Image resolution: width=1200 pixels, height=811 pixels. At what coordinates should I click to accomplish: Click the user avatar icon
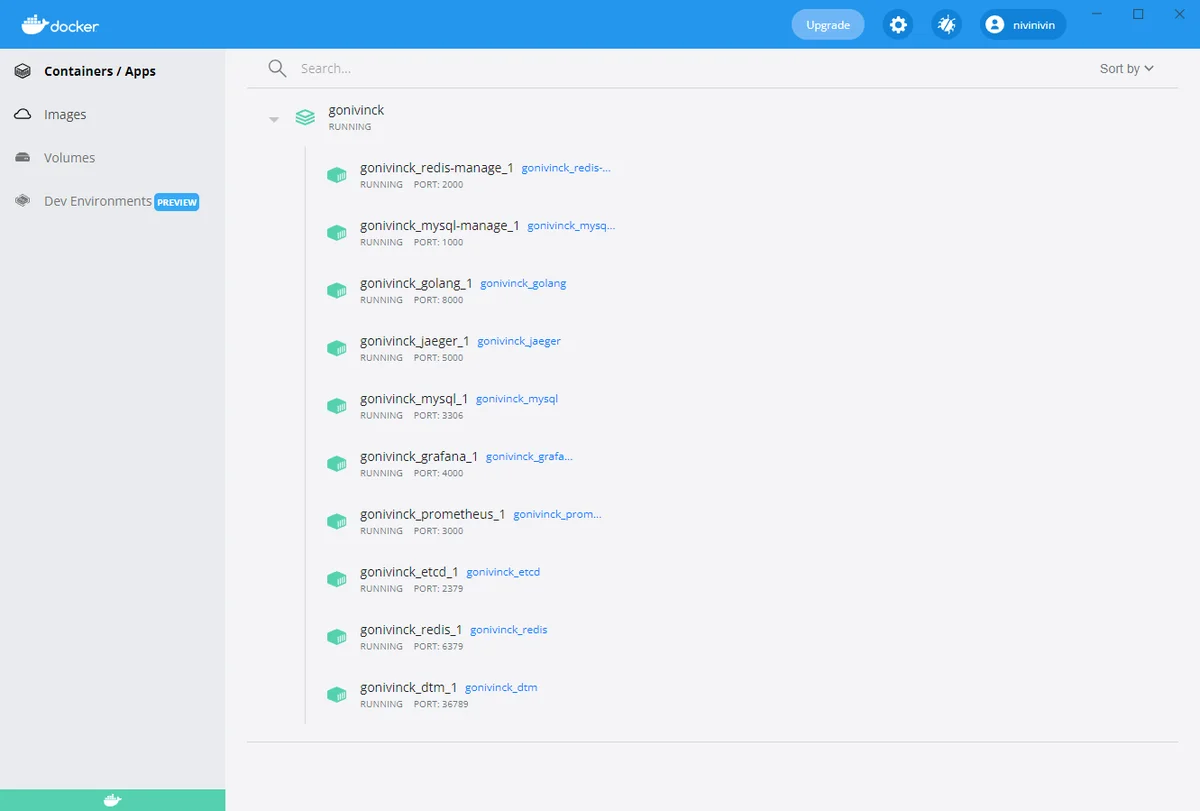[994, 25]
